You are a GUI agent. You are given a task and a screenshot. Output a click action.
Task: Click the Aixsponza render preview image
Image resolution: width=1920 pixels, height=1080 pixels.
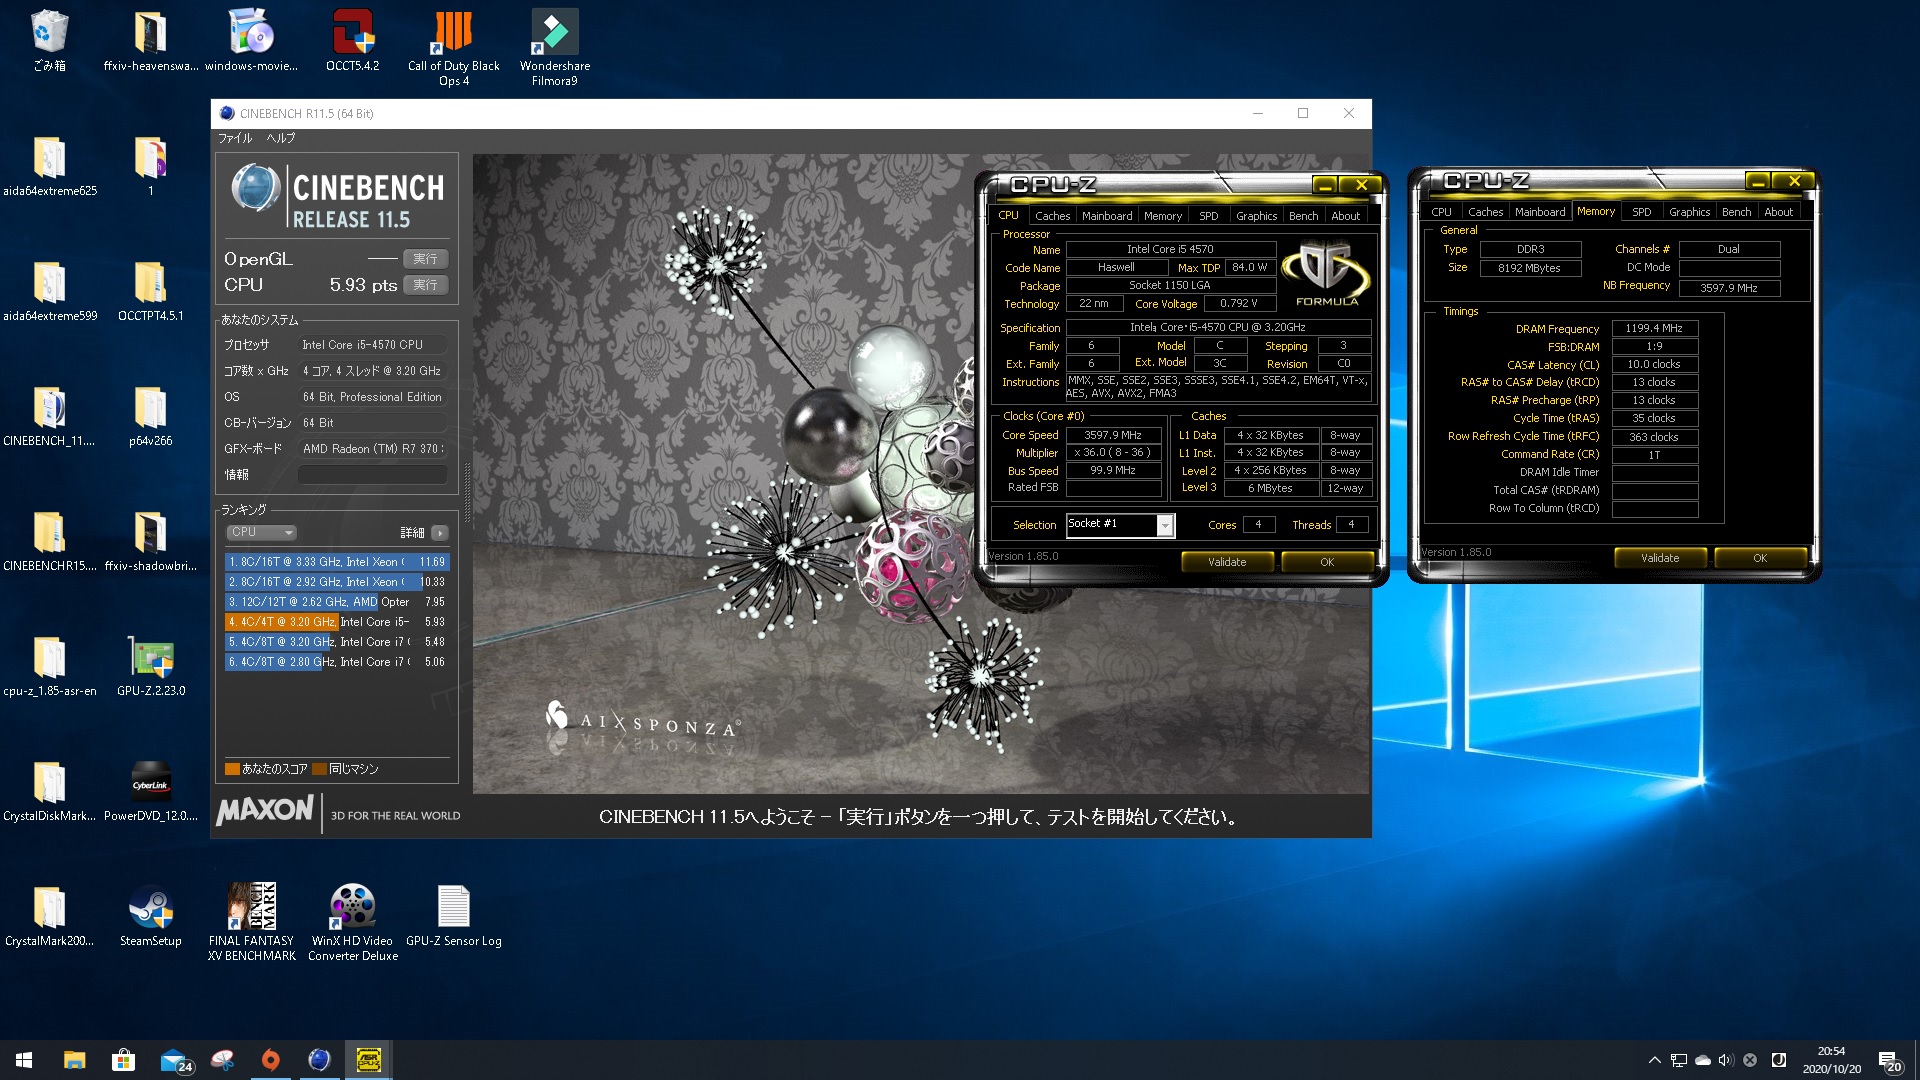pos(920,473)
